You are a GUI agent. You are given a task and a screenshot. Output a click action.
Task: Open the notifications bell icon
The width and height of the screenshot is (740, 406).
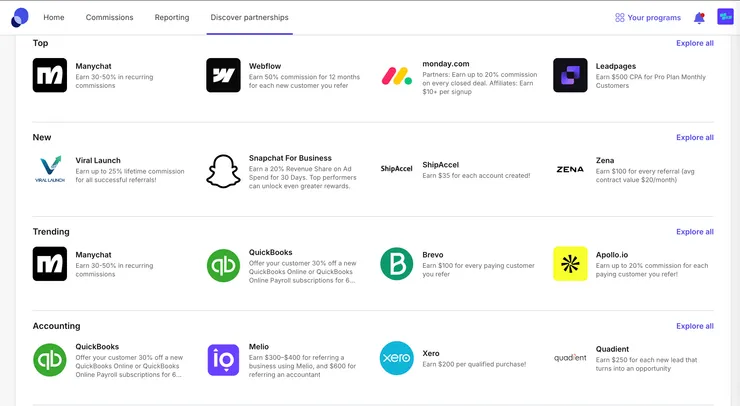click(699, 18)
